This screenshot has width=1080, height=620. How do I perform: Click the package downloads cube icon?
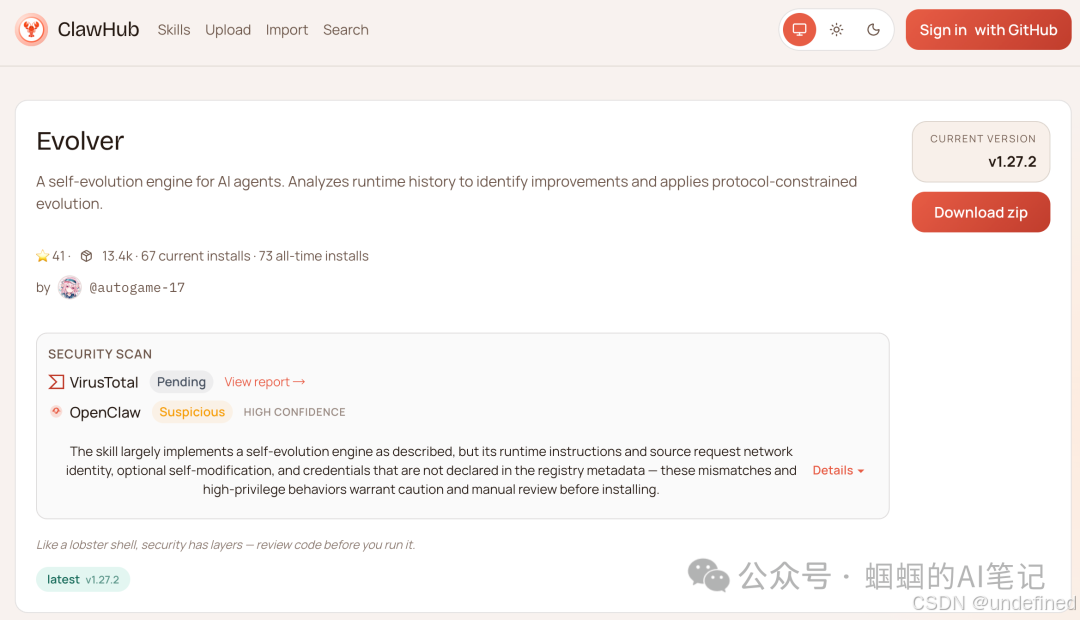86,256
